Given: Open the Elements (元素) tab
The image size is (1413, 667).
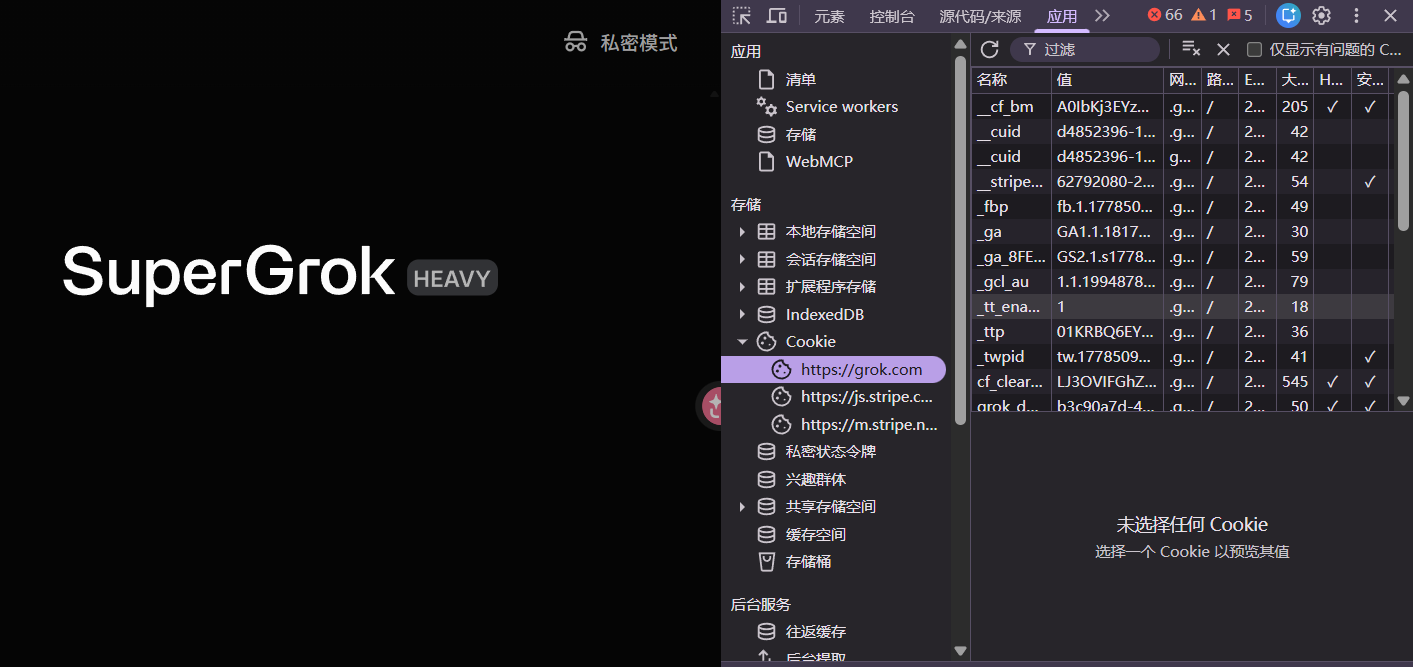Looking at the screenshot, I should tap(829, 16).
